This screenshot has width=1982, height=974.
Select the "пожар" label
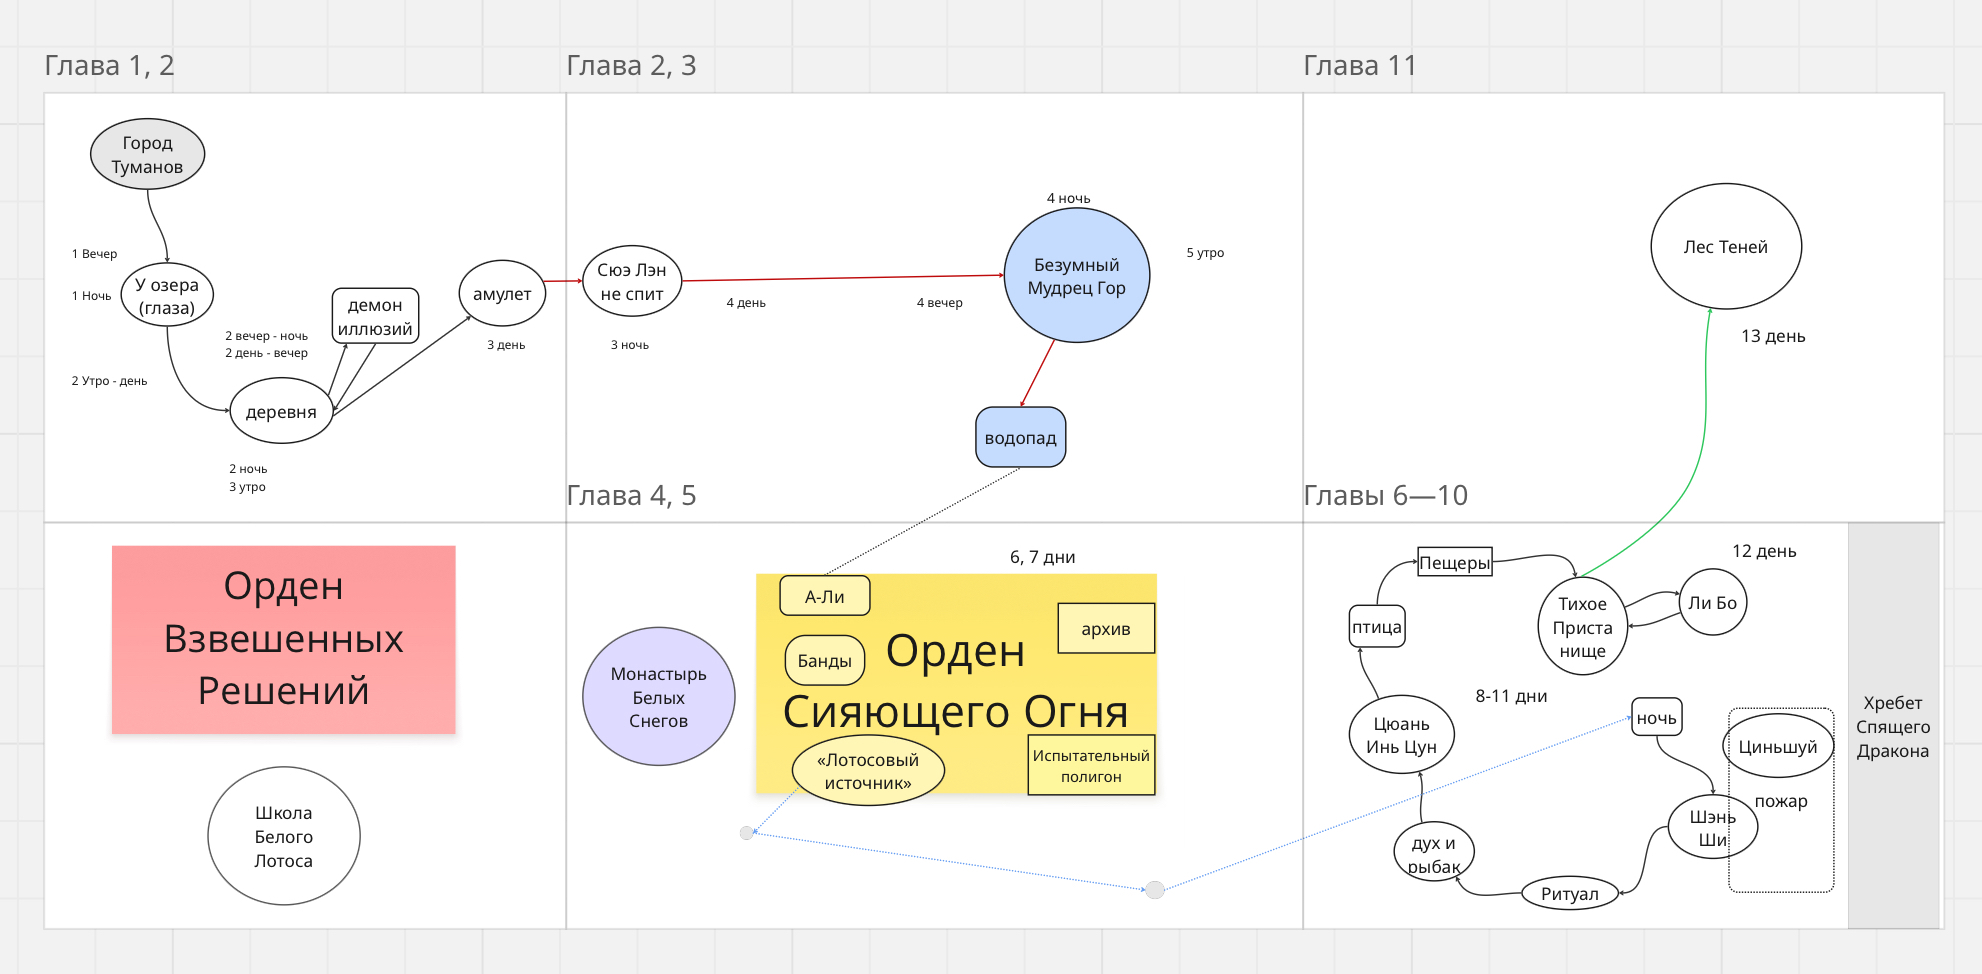click(x=1781, y=801)
